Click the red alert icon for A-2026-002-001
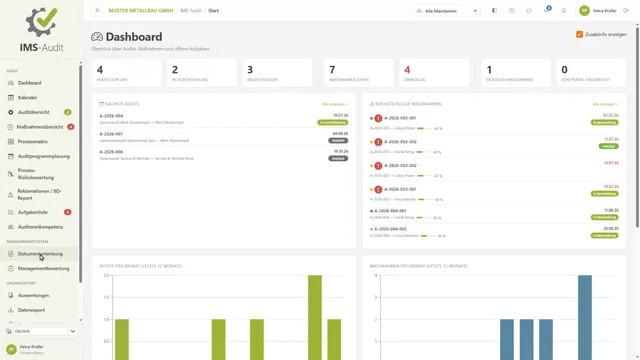The image size is (640, 360). (x=378, y=118)
